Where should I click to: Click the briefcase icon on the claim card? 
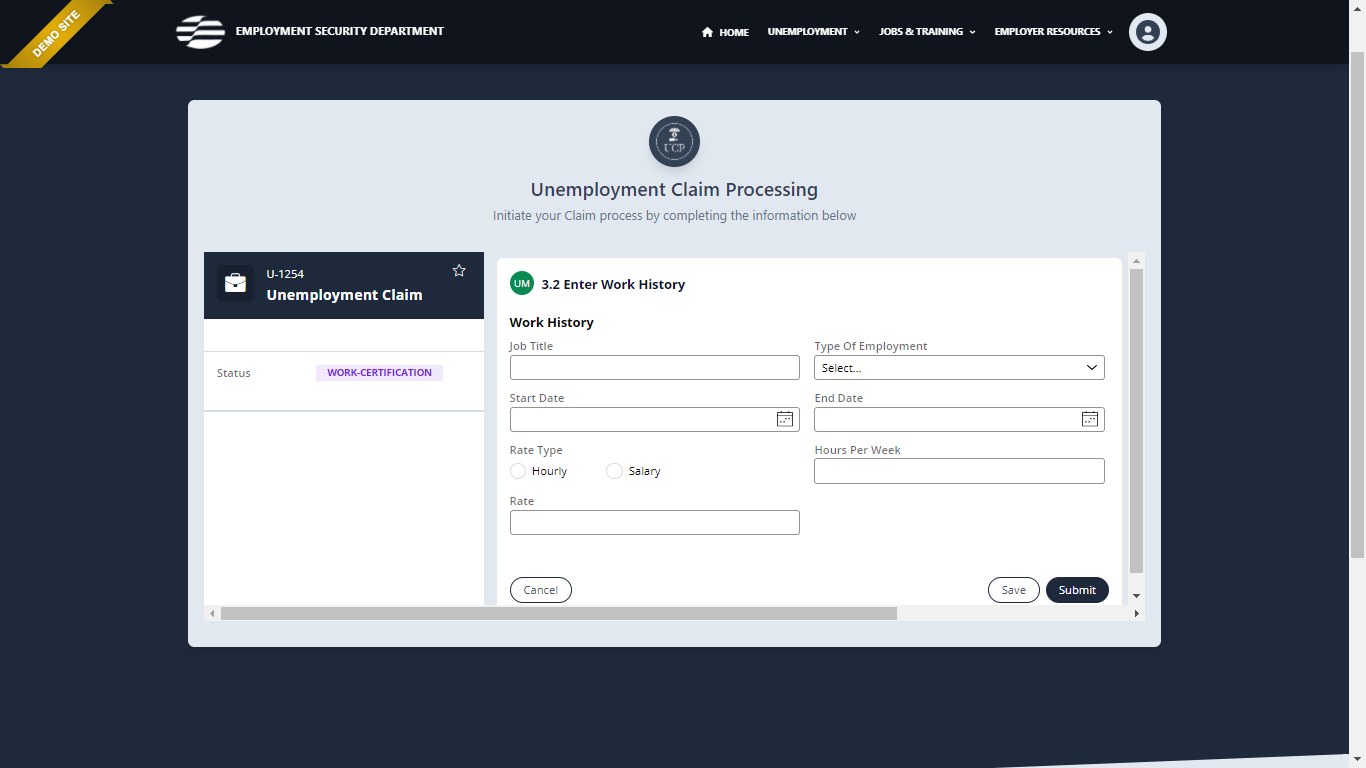pyautogui.click(x=235, y=283)
